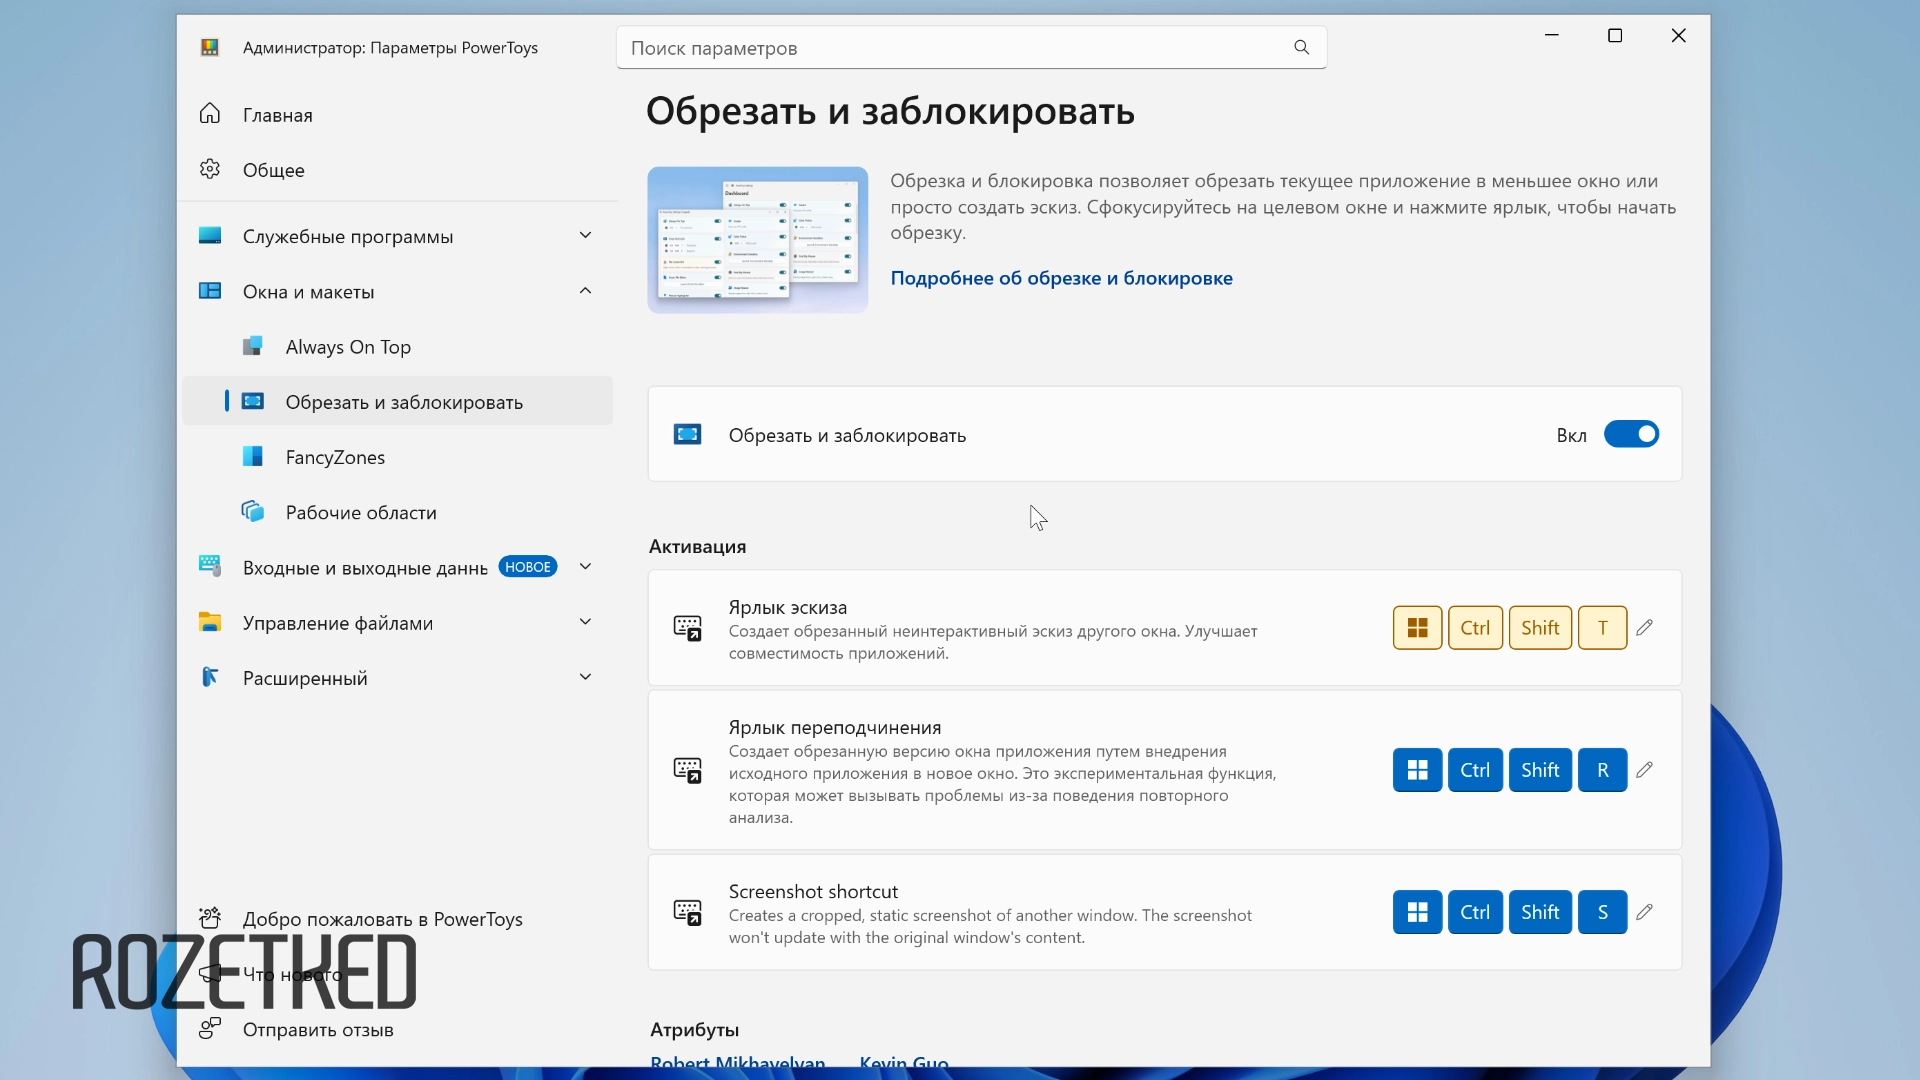Image resolution: width=1920 pixels, height=1080 pixels.
Task: Click the Поиск параметров search field
Action: [950, 48]
